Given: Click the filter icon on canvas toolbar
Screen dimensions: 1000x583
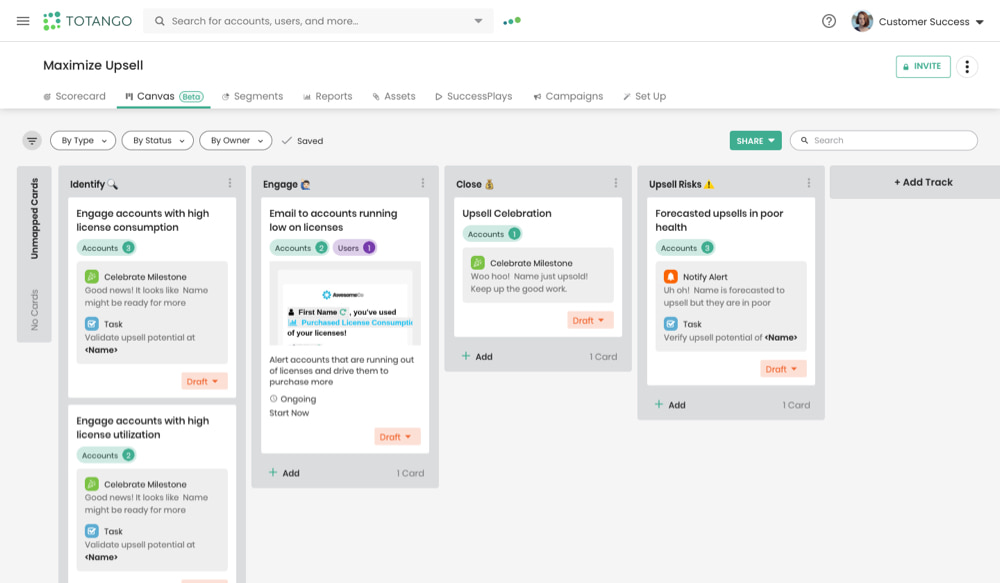Looking at the screenshot, I should tap(32, 140).
